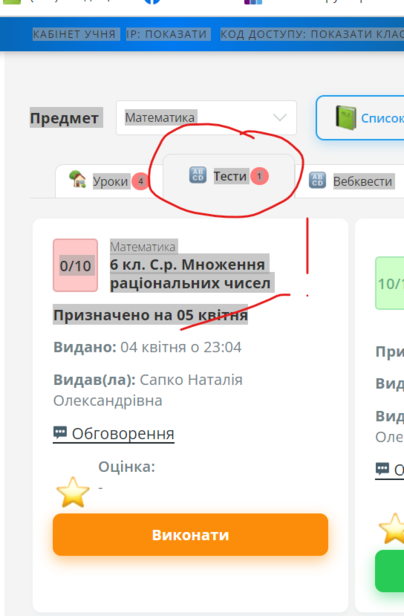Open Обговорення link of multiplication test

114,434
